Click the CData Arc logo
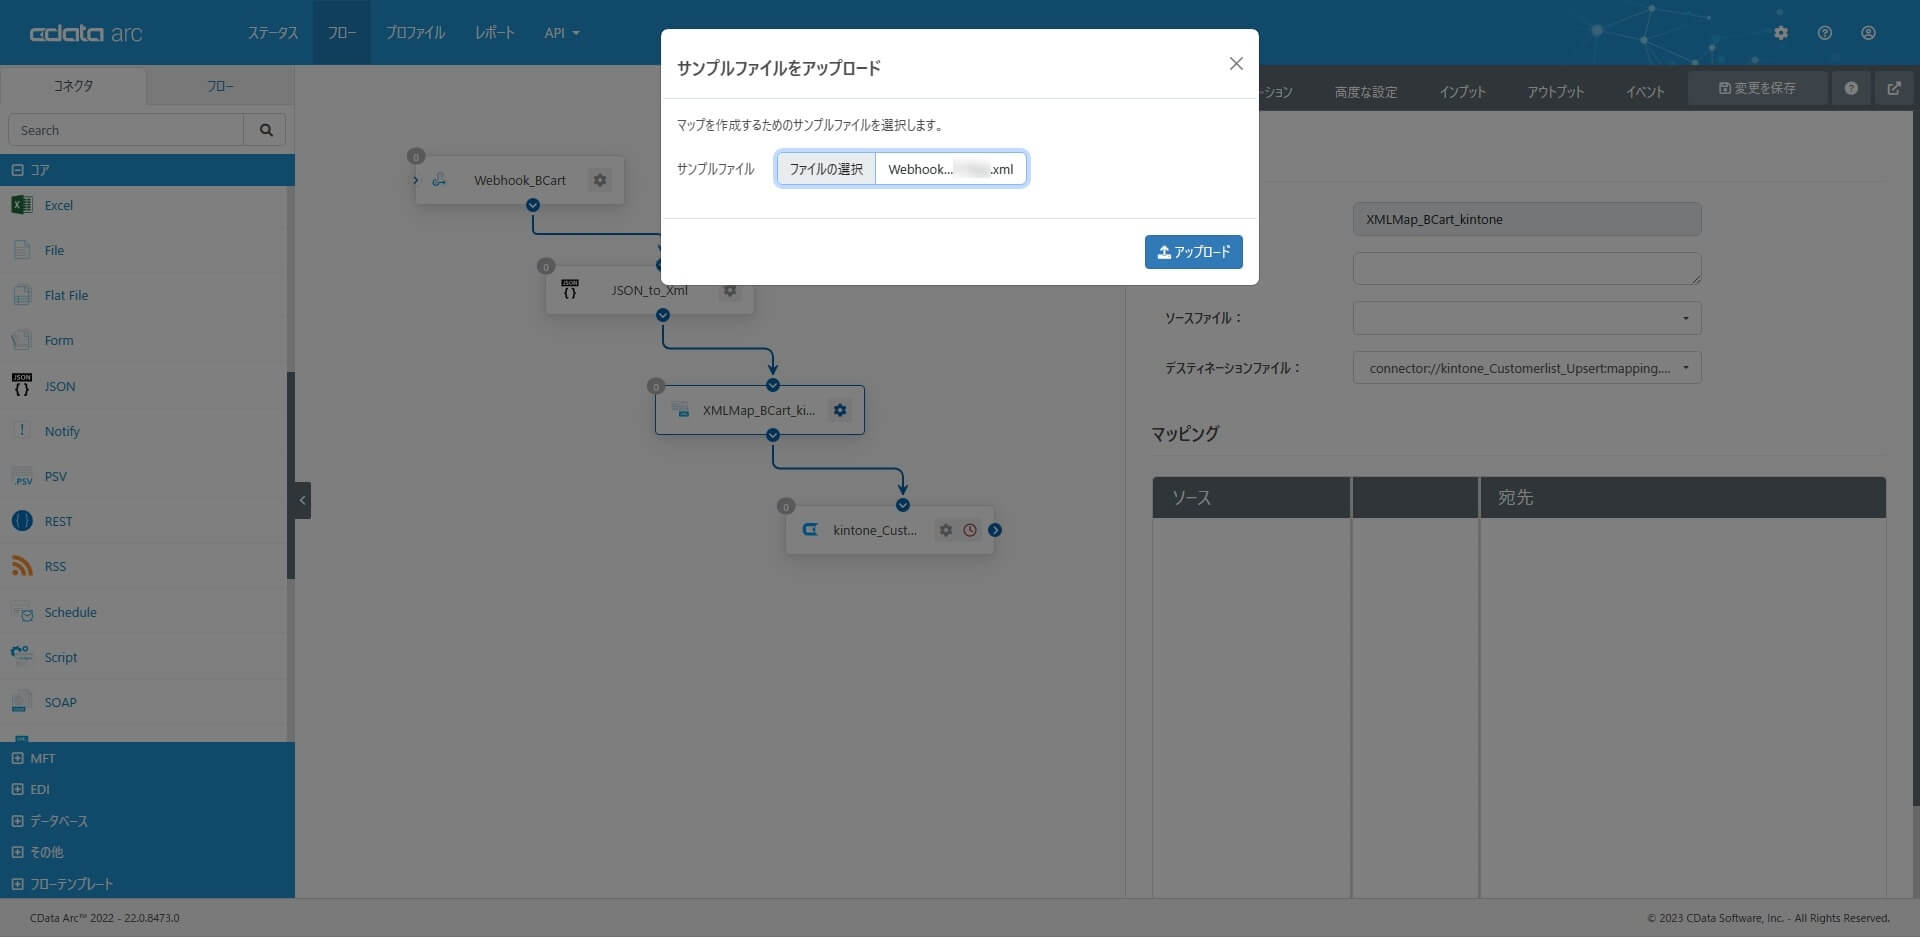 (86, 33)
